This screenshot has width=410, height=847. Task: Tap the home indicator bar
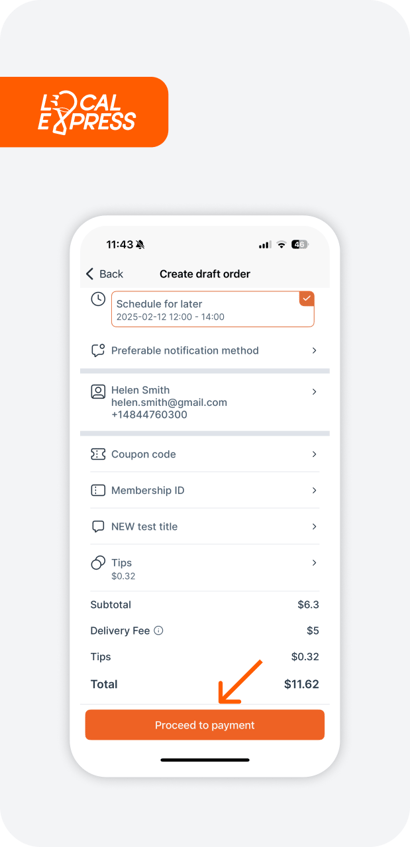tap(205, 760)
